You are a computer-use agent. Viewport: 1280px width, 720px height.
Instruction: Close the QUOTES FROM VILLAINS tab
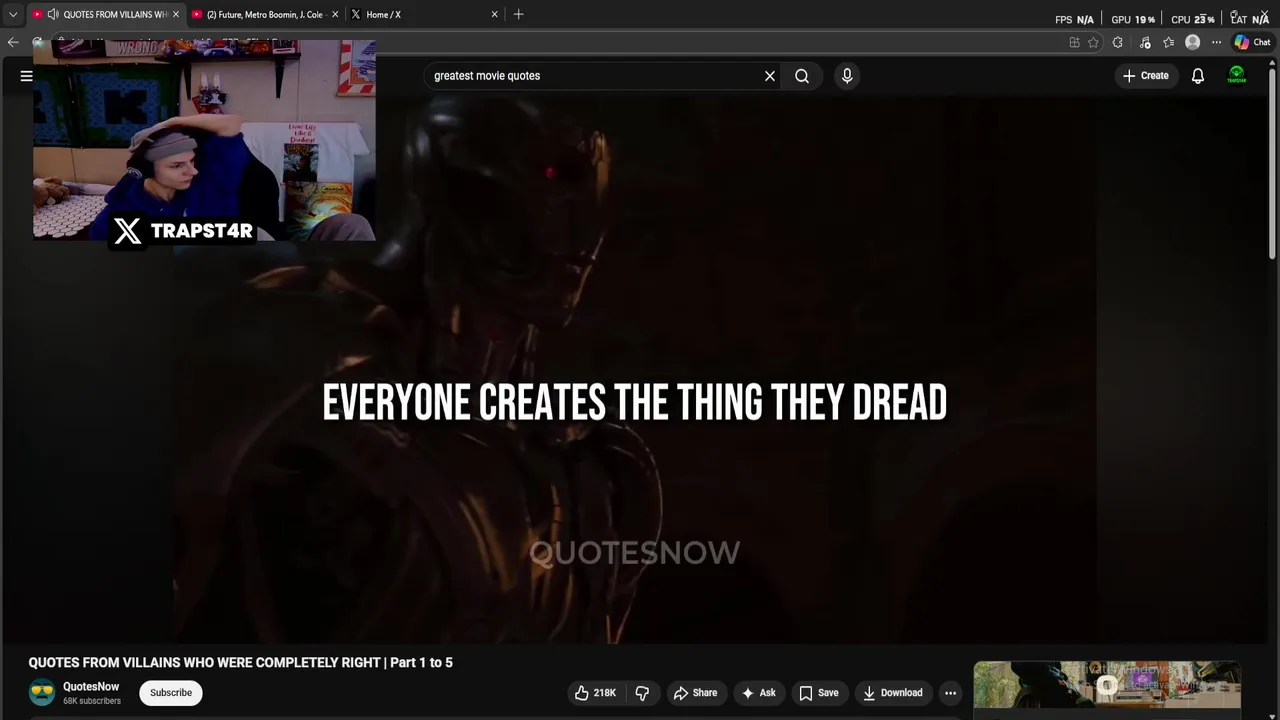(x=176, y=15)
